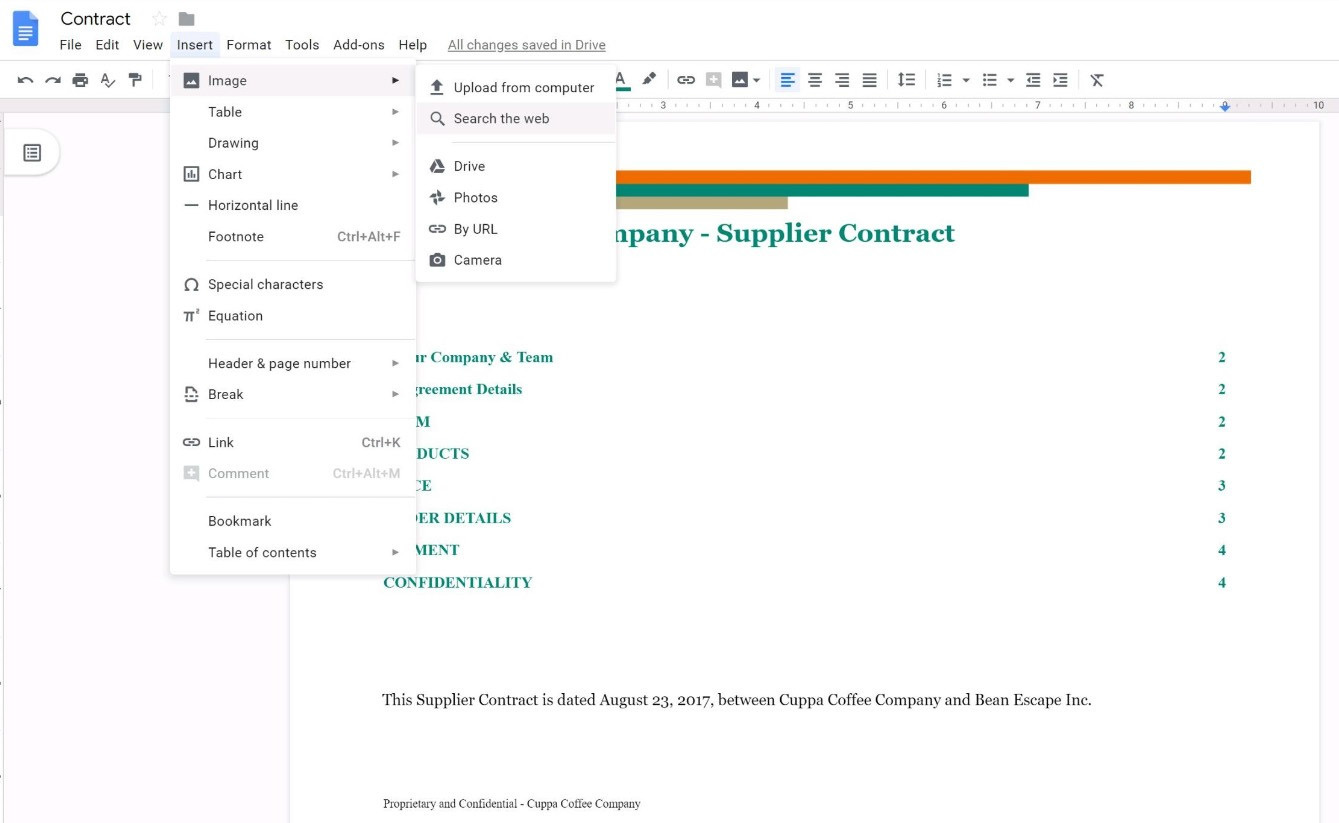Open the toolbar image dropdown arrow

pos(757,80)
